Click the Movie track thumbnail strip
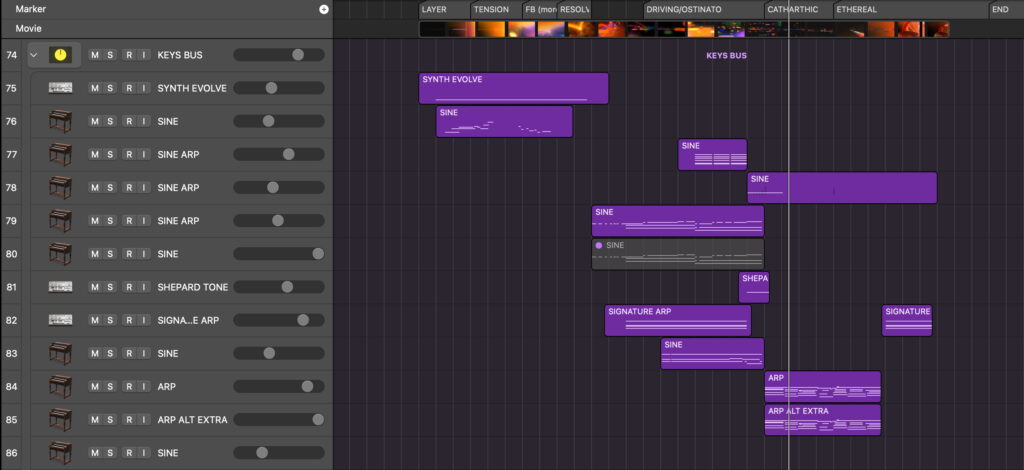This screenshot has height=470, width=1024. coord(683,29)
